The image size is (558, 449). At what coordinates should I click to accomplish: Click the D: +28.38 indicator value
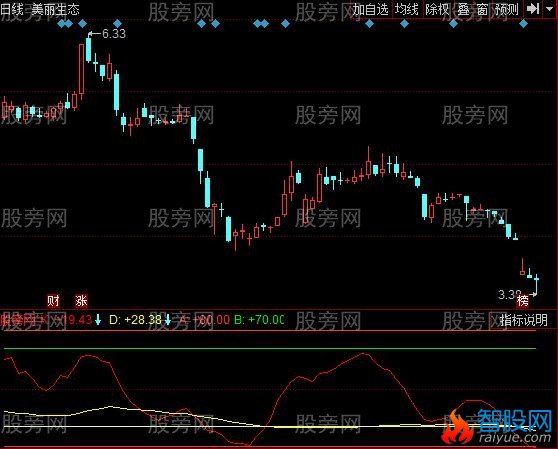pos(135,319)
